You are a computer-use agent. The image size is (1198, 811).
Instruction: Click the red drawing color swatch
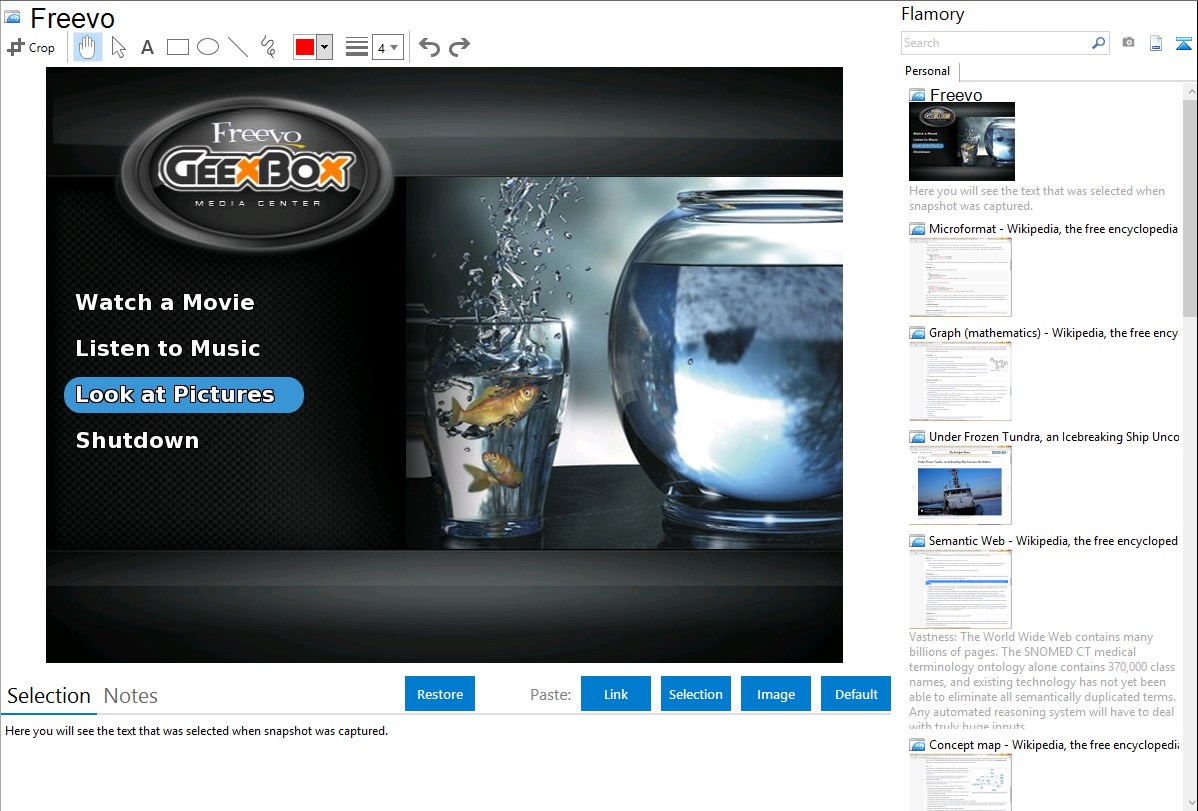click(x=305, y=47)
